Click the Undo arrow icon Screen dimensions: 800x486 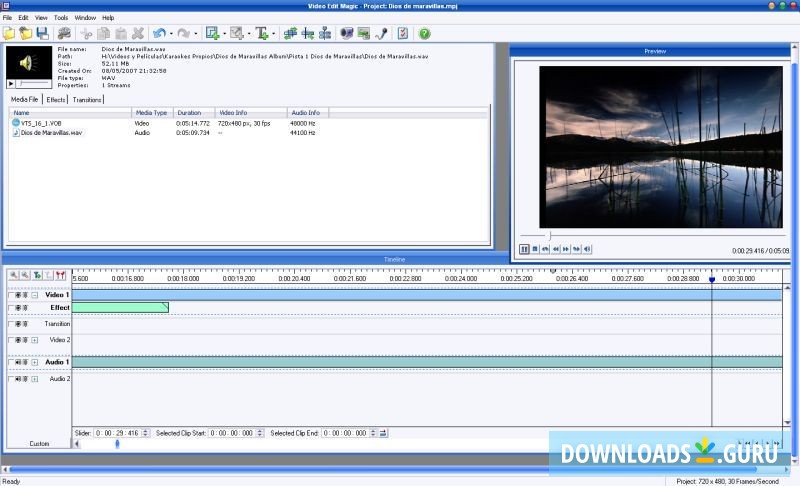159,33
